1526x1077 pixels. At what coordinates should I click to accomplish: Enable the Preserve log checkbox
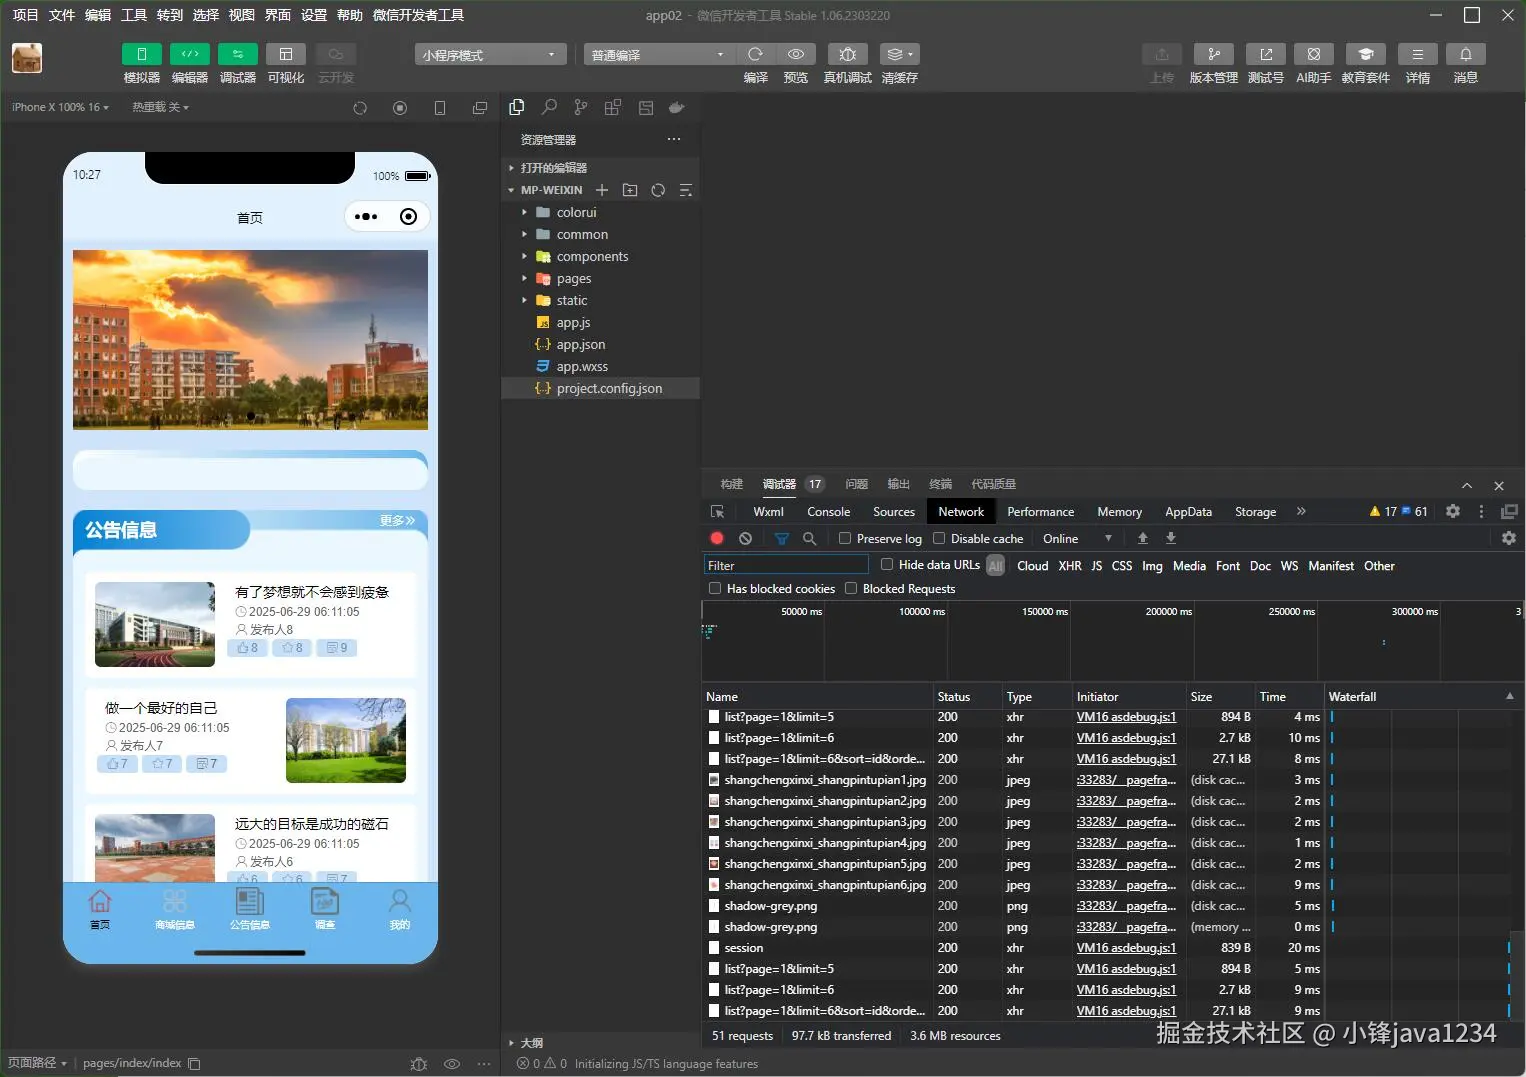[x=845, y=538]
